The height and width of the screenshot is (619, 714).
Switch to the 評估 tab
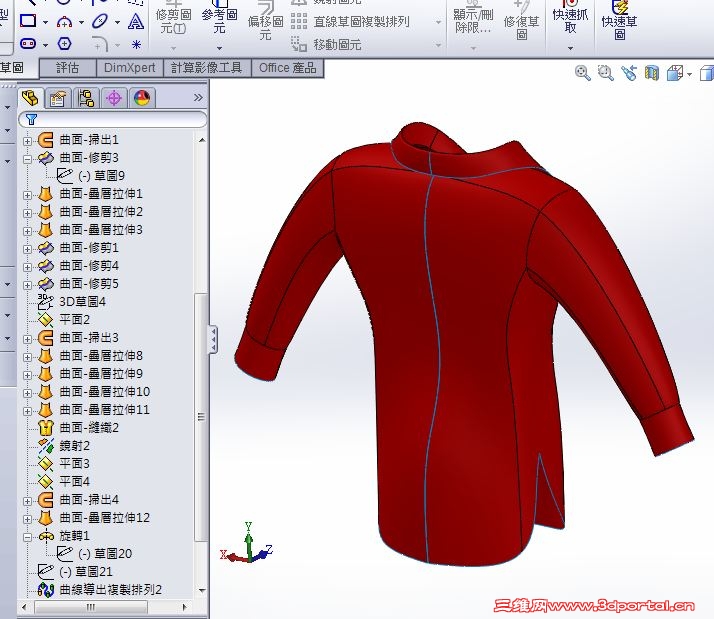tap(68, 68)
